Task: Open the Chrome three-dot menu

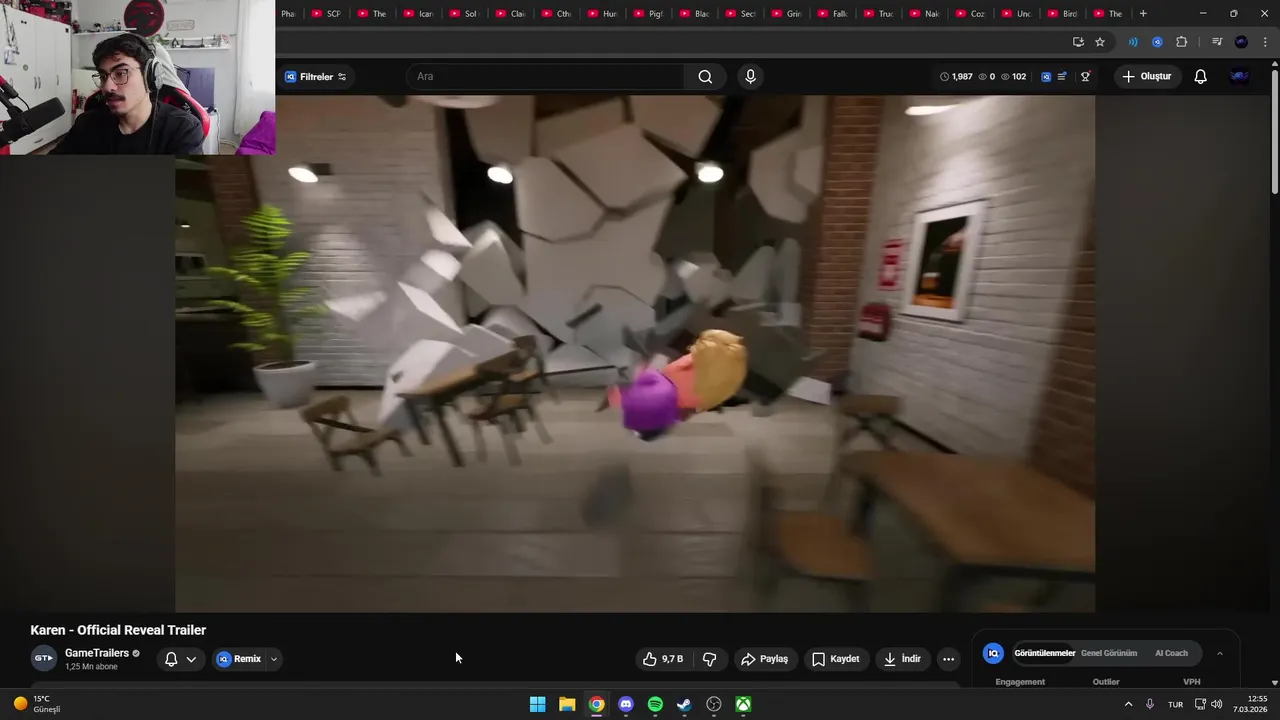Action: pyautogui.click(x=1265, y=42)
